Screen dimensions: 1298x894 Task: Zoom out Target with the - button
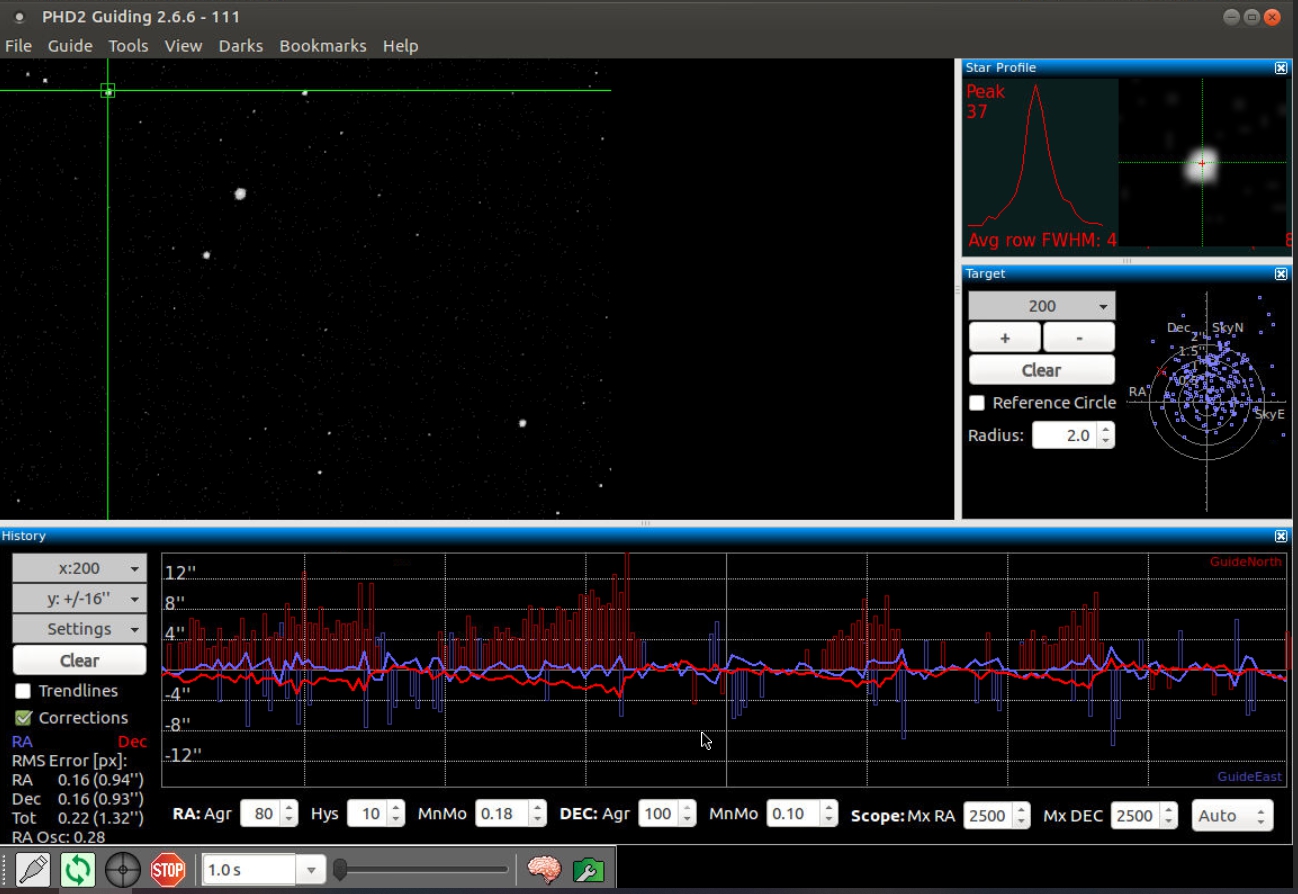coord(1079,338)
